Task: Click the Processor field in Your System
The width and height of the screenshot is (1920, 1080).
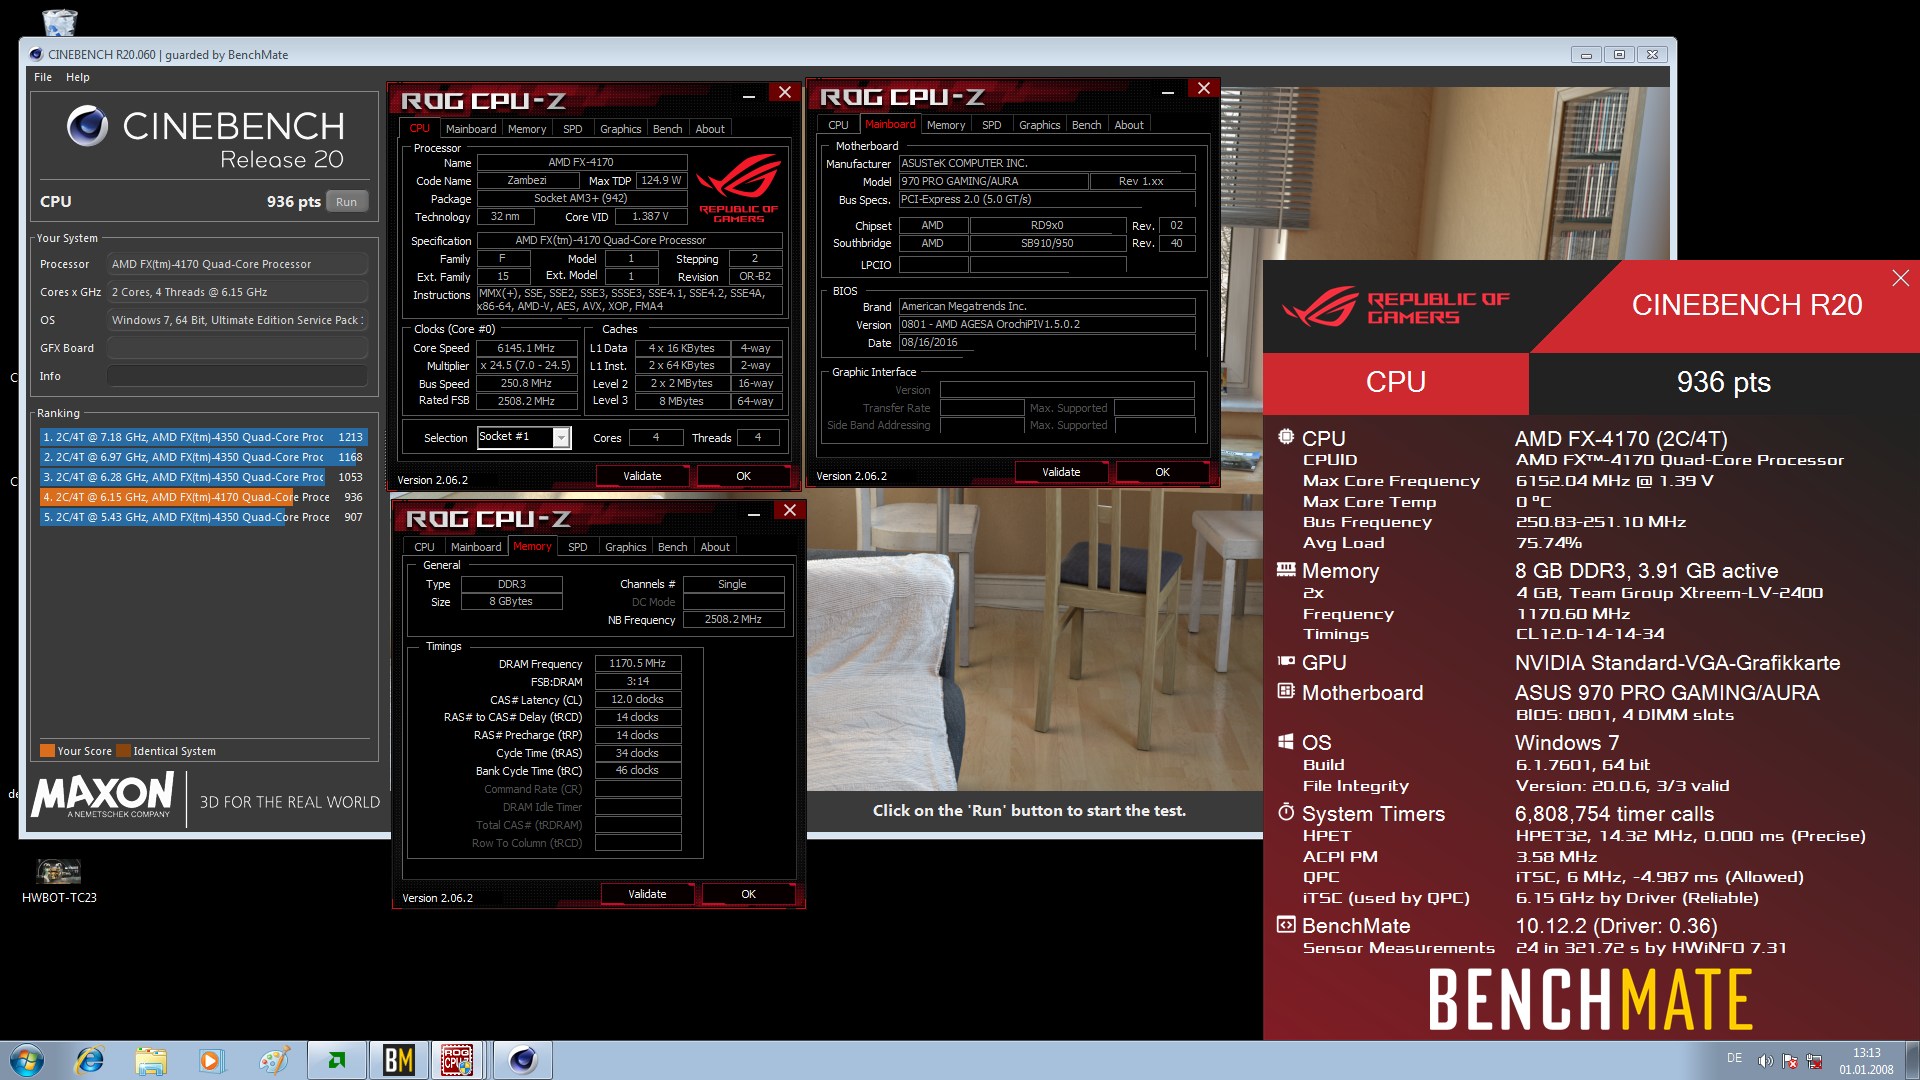Action: click(x=237, y=264)
